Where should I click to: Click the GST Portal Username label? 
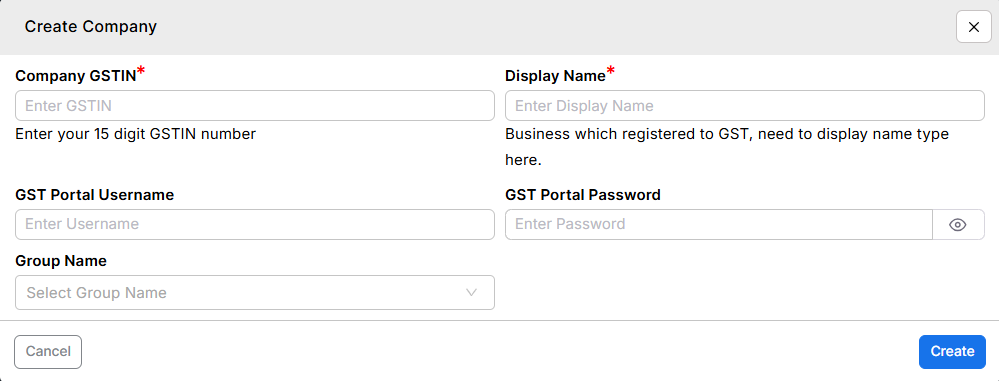pos(94,195)
